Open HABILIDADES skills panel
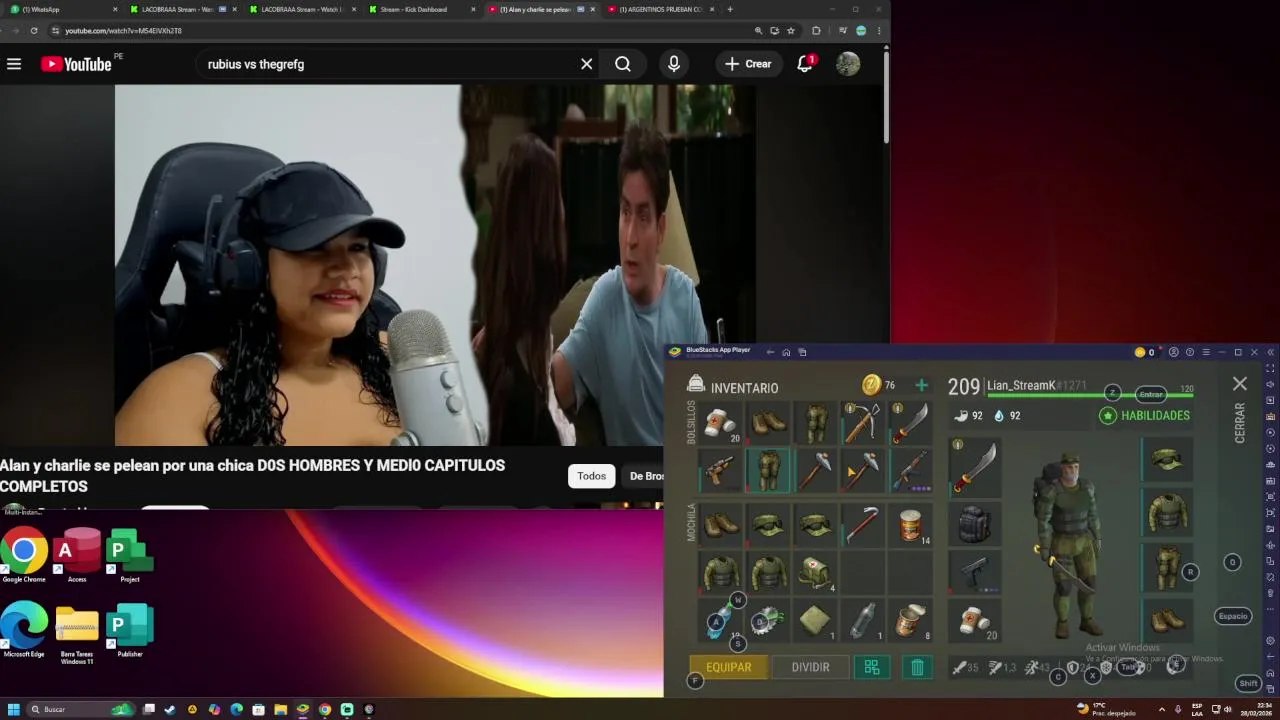The image size is (1280, 720). [1145, 415]
